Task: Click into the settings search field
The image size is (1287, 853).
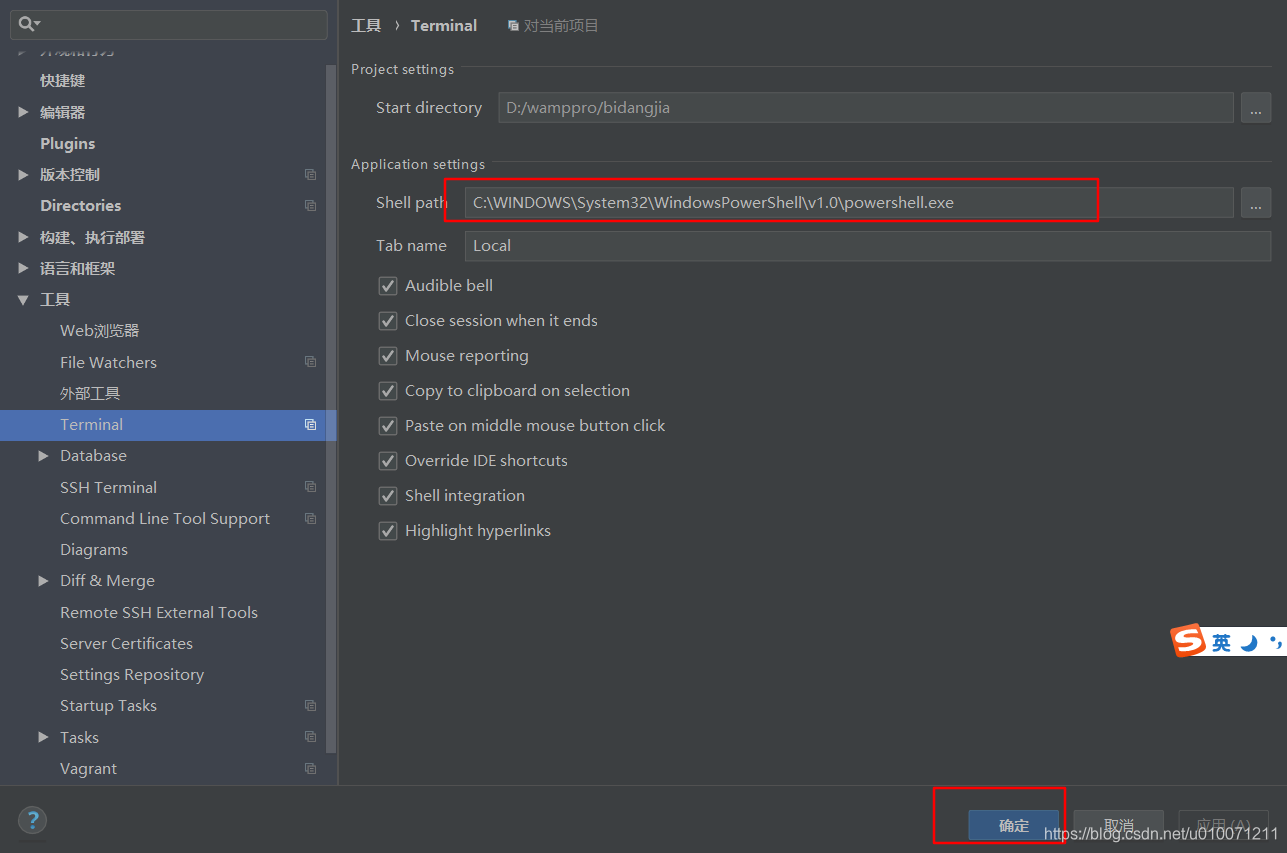Action: 170,24
